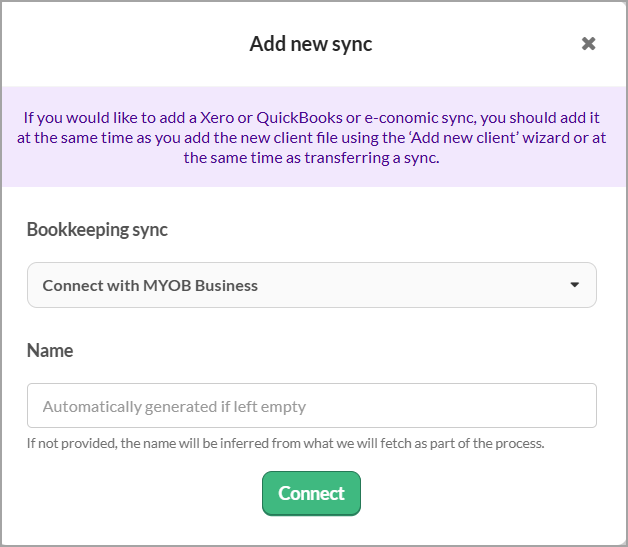Click the green Connect button
Viewport: 628px width, 547px height.
coord(311,494)
